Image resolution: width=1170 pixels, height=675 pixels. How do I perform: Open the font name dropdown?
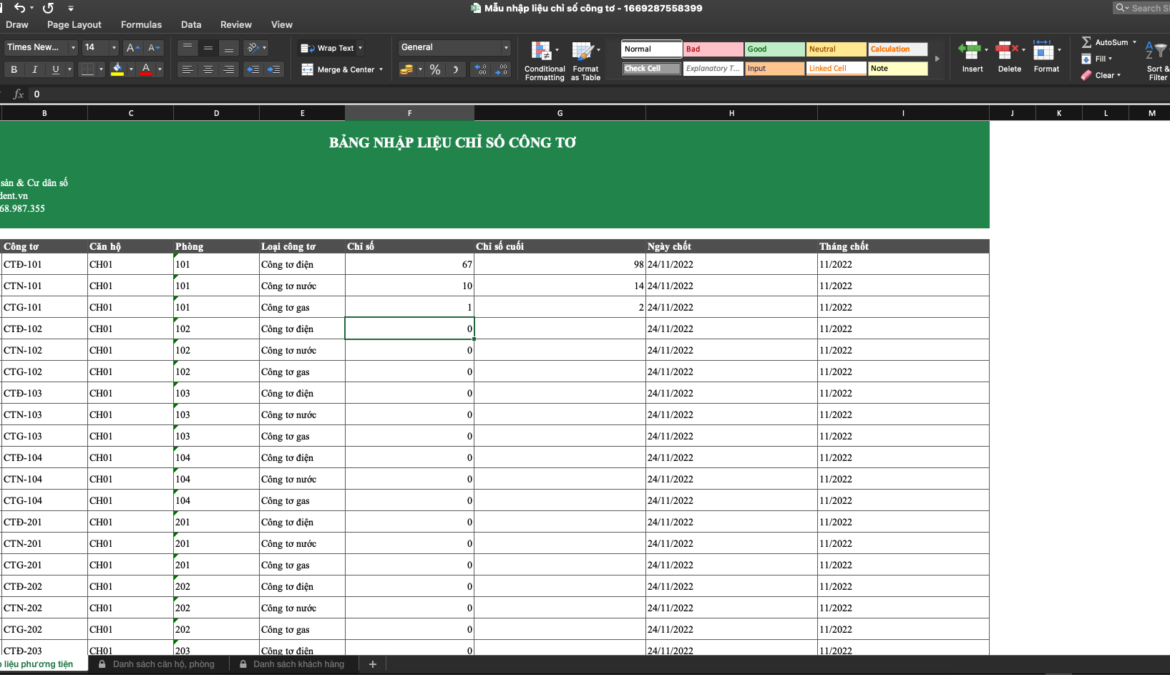tap(72, 48)
